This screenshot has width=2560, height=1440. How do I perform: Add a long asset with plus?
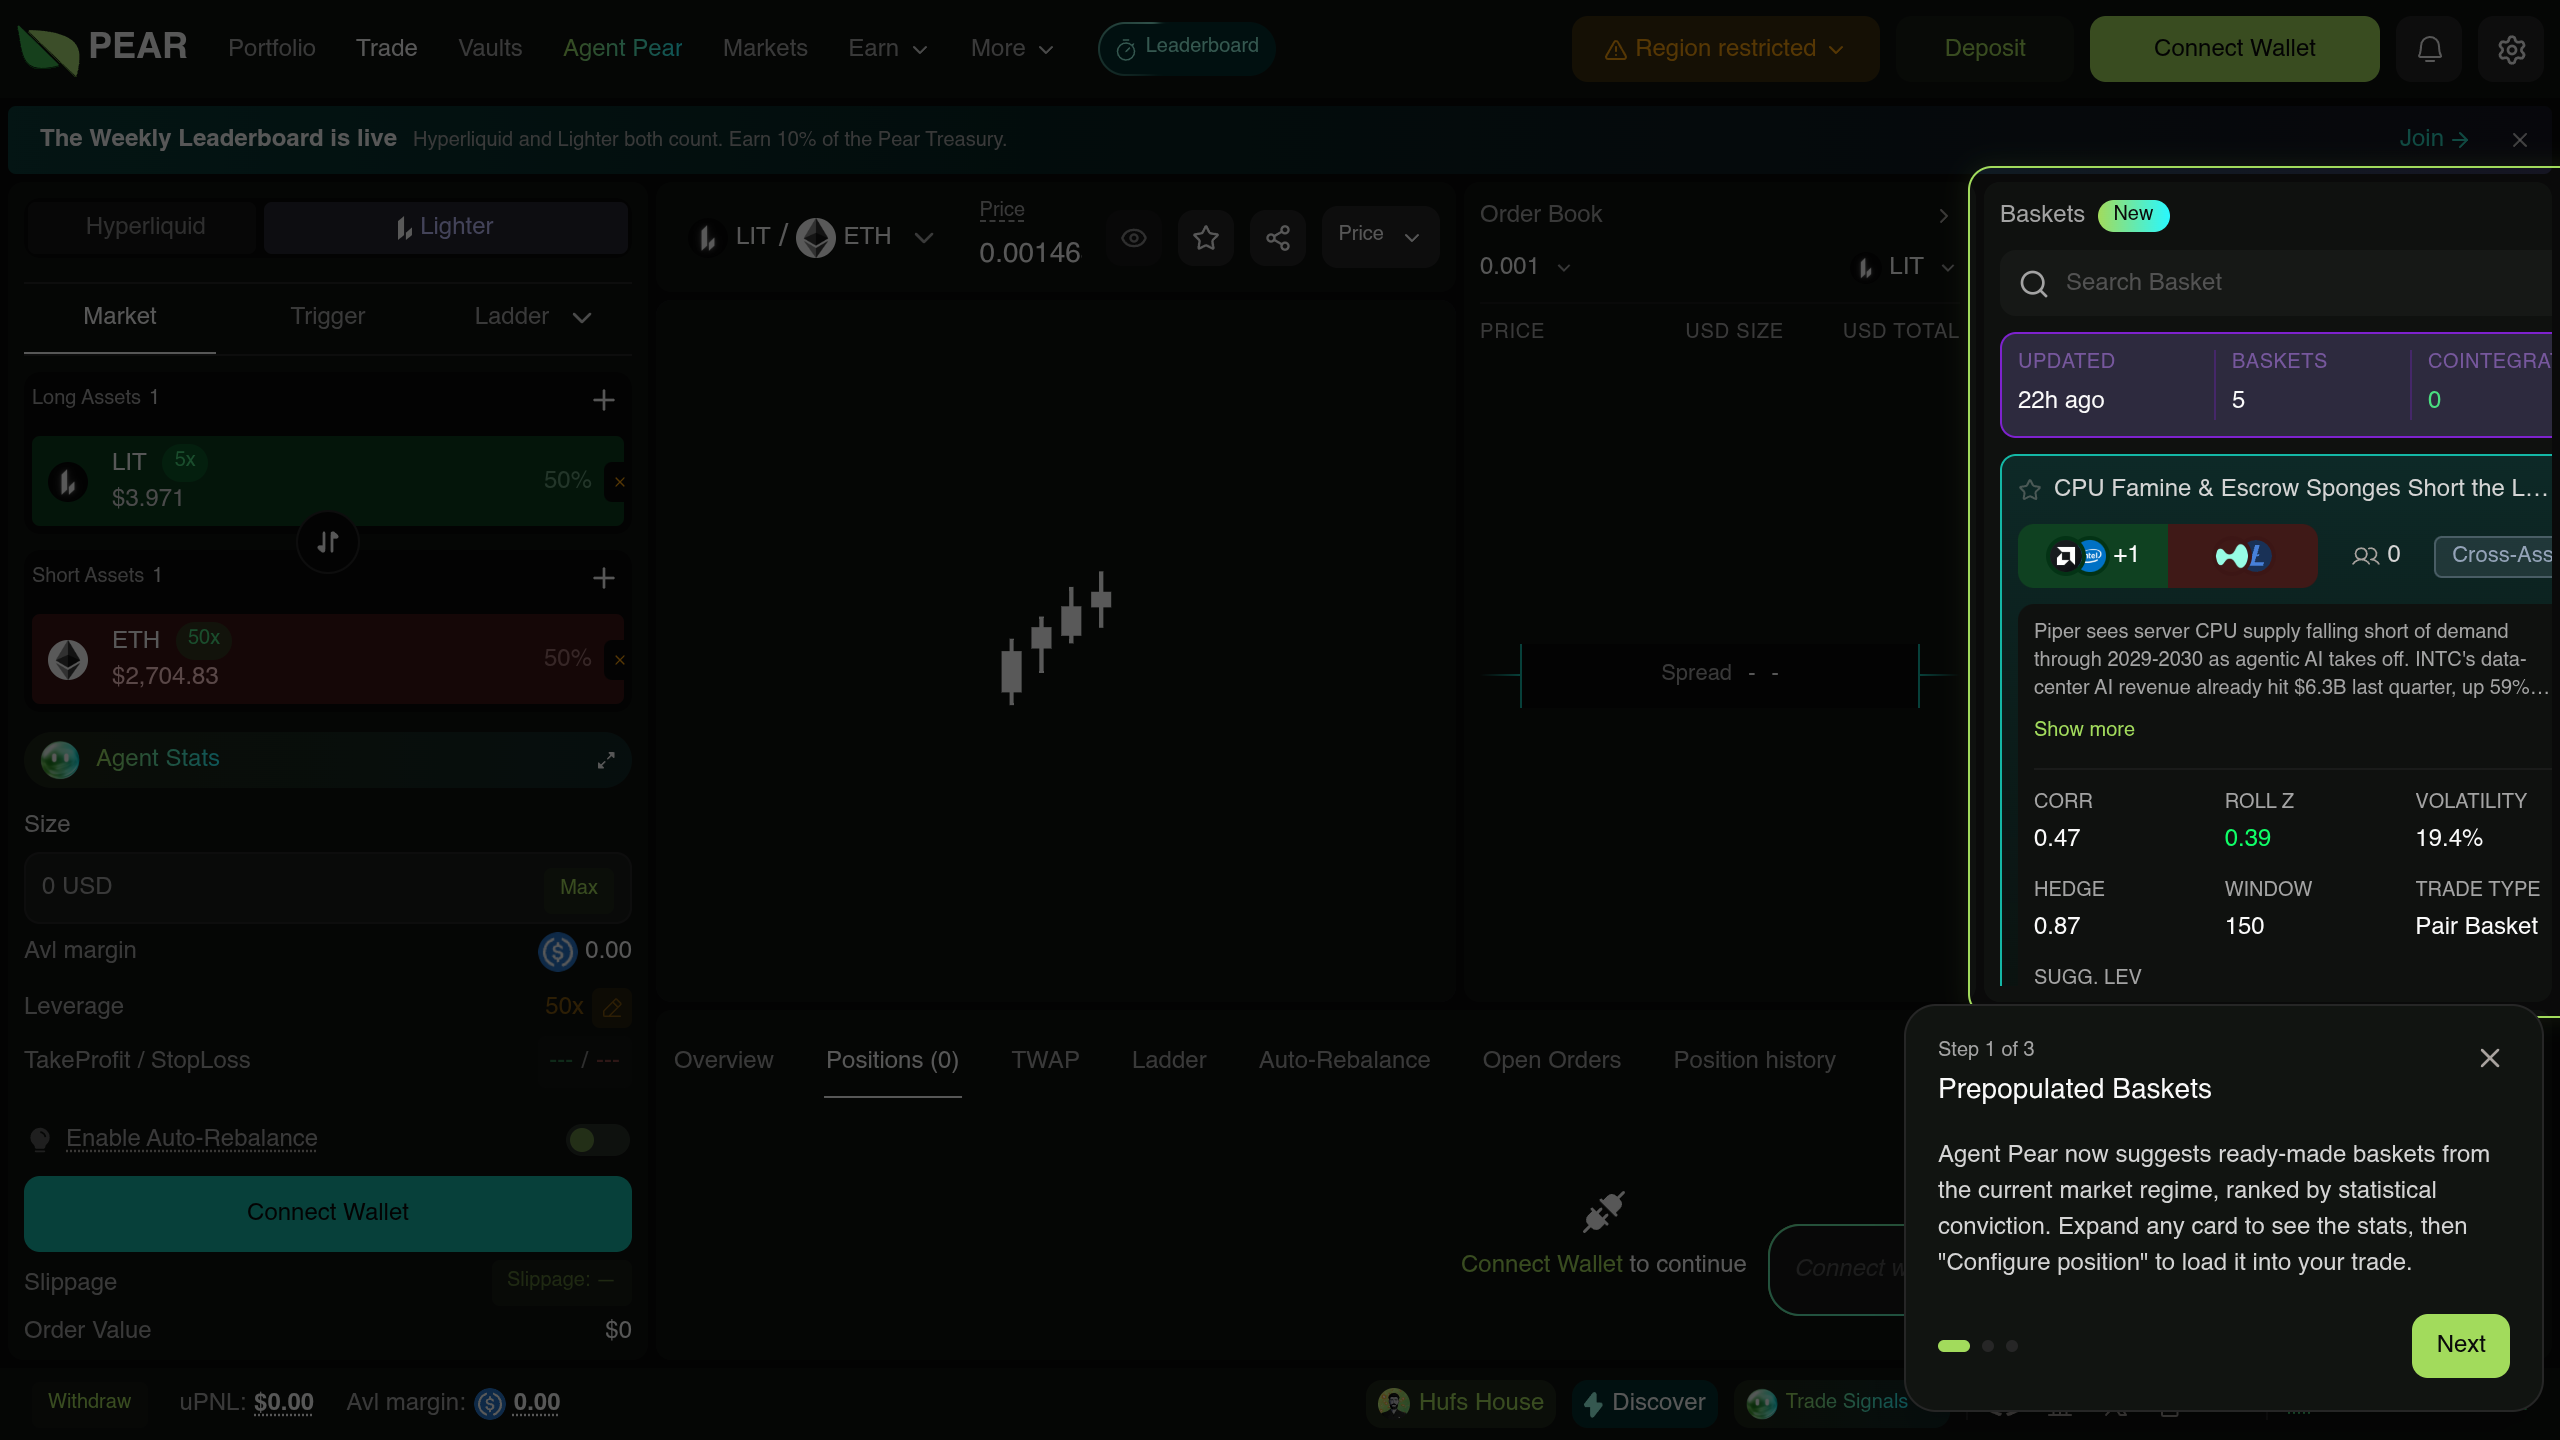(x=603, y=400)
